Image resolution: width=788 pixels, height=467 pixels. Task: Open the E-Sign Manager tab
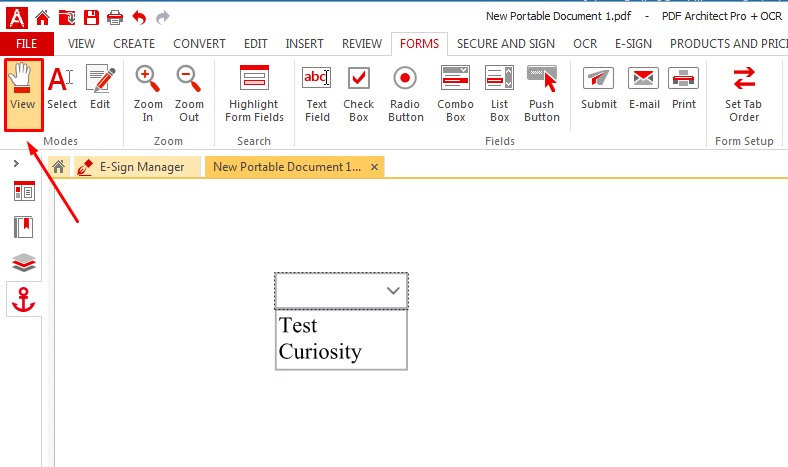[x=137, y=166]
